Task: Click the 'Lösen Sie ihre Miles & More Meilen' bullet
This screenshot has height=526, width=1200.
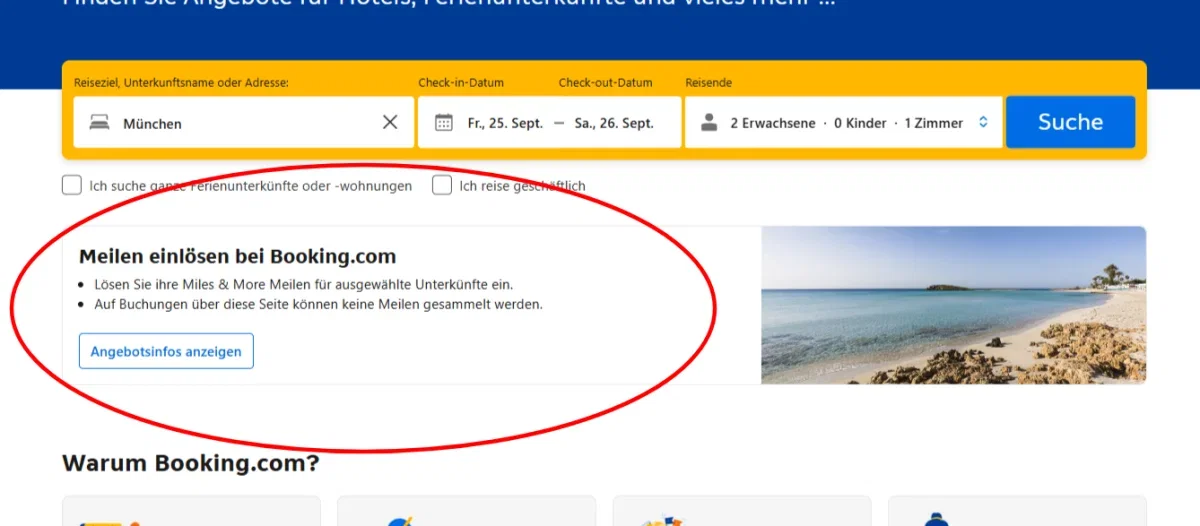Action: pyautogui.click(x=303, y=284)
